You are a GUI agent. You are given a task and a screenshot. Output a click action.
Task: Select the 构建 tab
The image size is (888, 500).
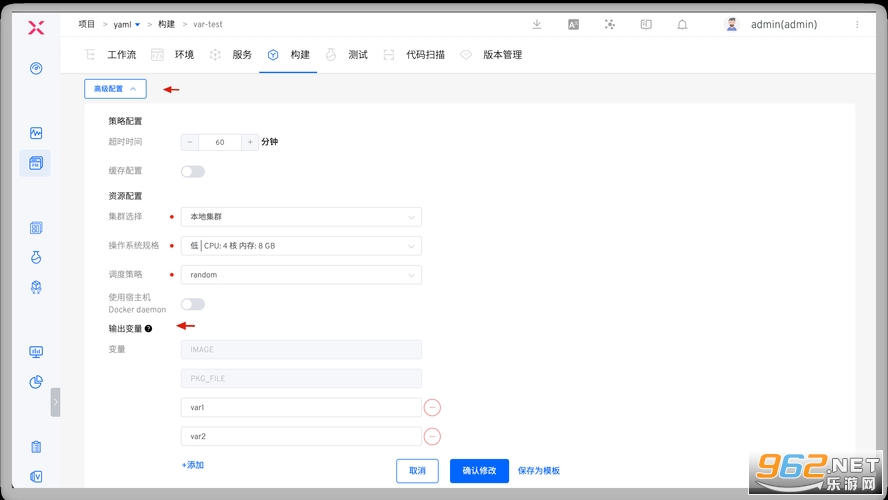click(288, 55)
